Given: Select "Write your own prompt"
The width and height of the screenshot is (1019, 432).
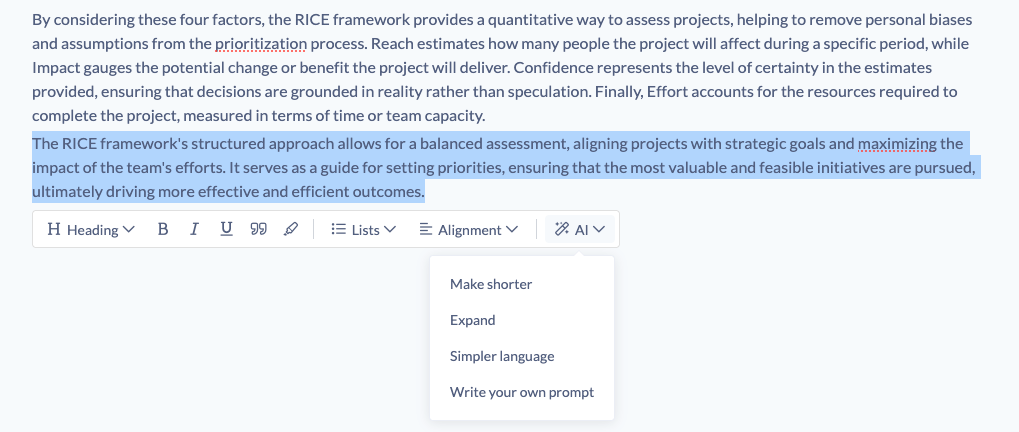Looking at the screenshot, I should pos(522,392).
